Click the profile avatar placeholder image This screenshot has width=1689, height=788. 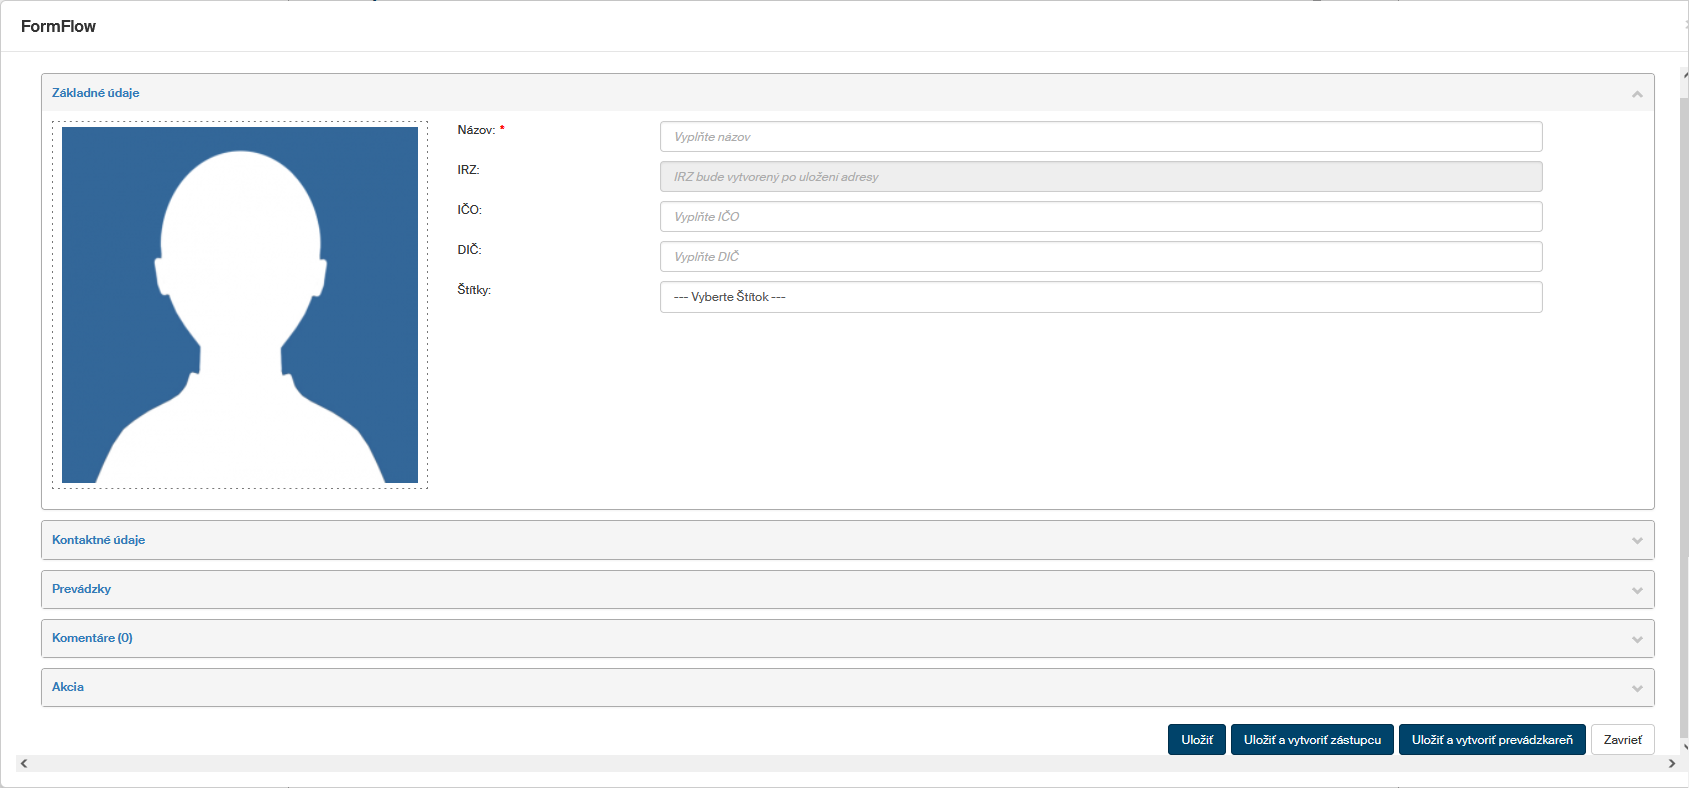[x=240, y=305]
